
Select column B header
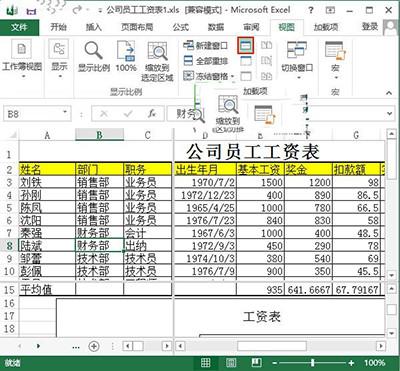pyautogui.click(x=99, y=135)
